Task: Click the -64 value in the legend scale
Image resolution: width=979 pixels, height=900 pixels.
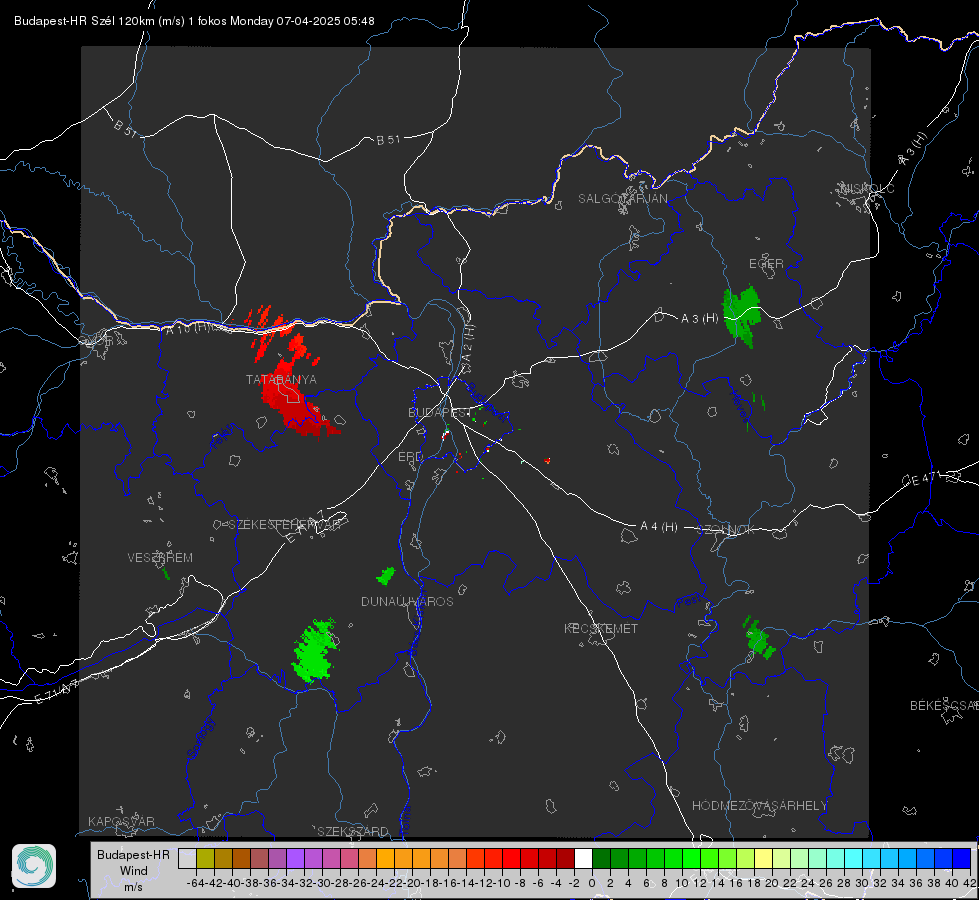Action: point(196,883)
